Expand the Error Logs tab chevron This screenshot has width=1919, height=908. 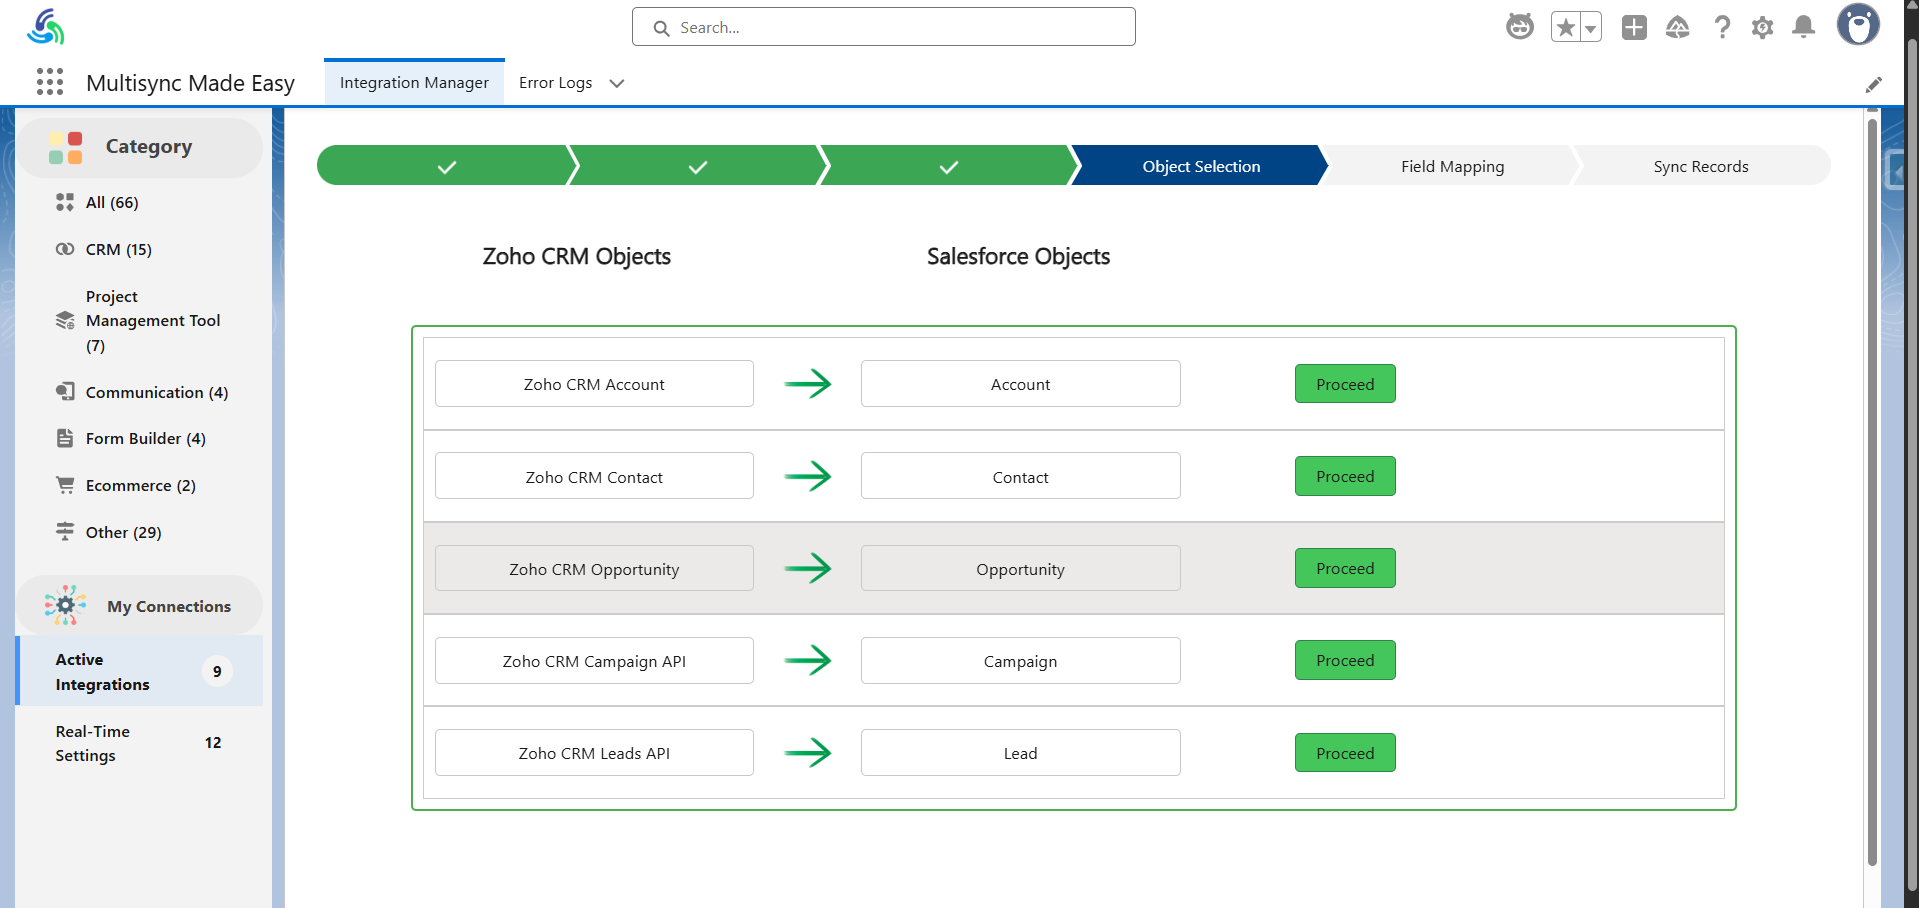pos(617,83)
